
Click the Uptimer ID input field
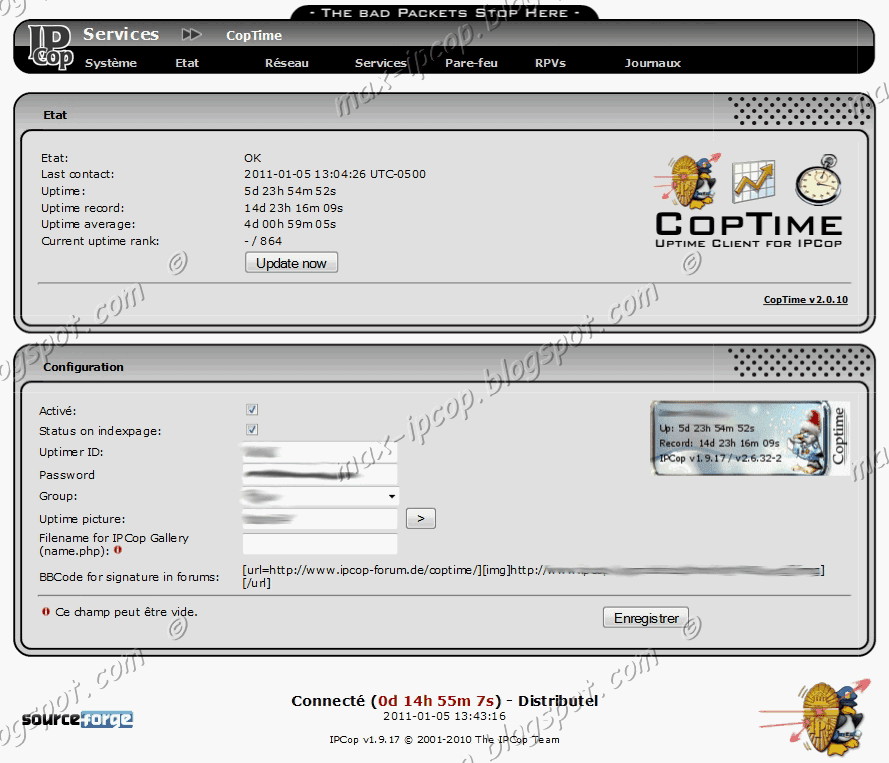click(320, 452)
